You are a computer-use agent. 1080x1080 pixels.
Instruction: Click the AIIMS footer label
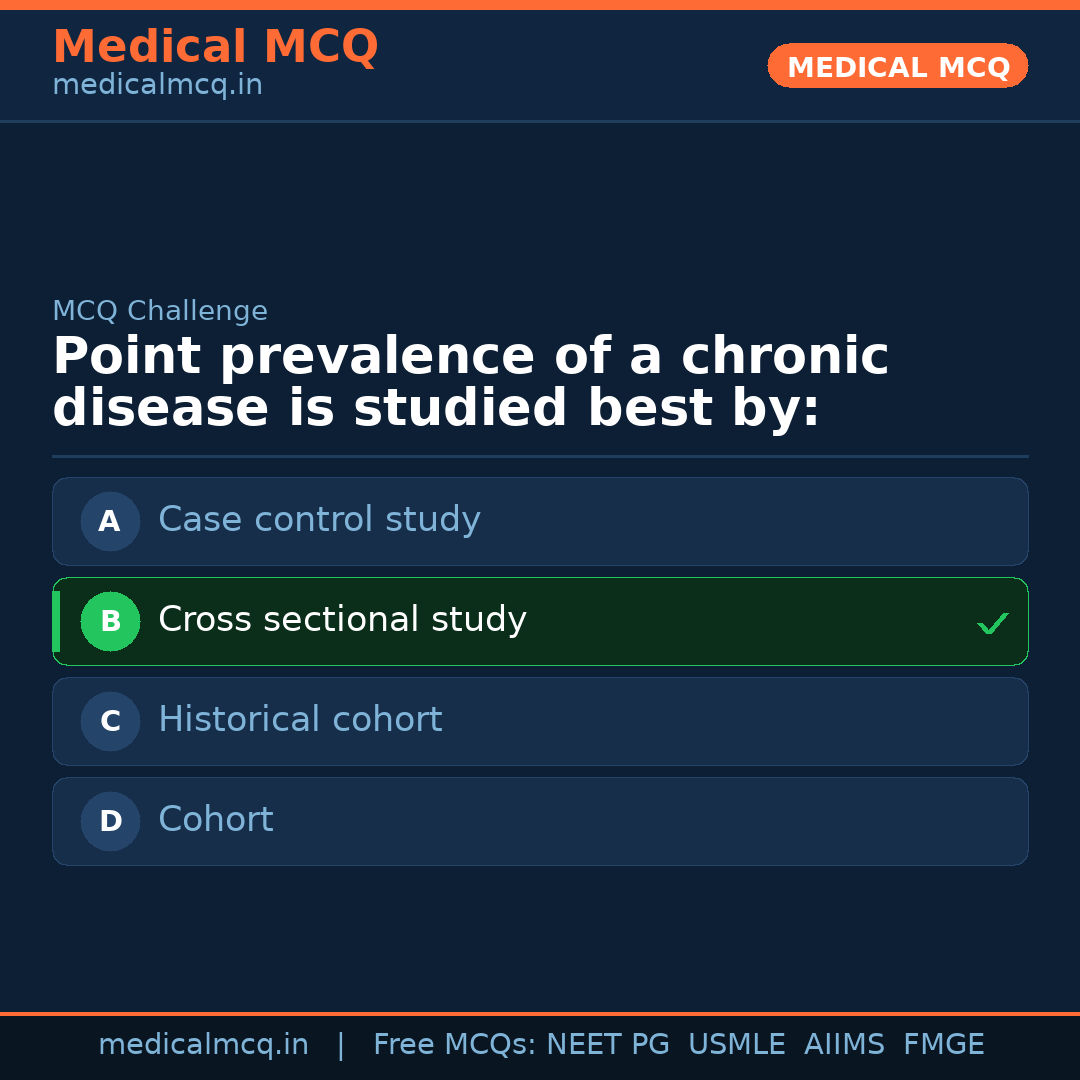(845, 1043)
